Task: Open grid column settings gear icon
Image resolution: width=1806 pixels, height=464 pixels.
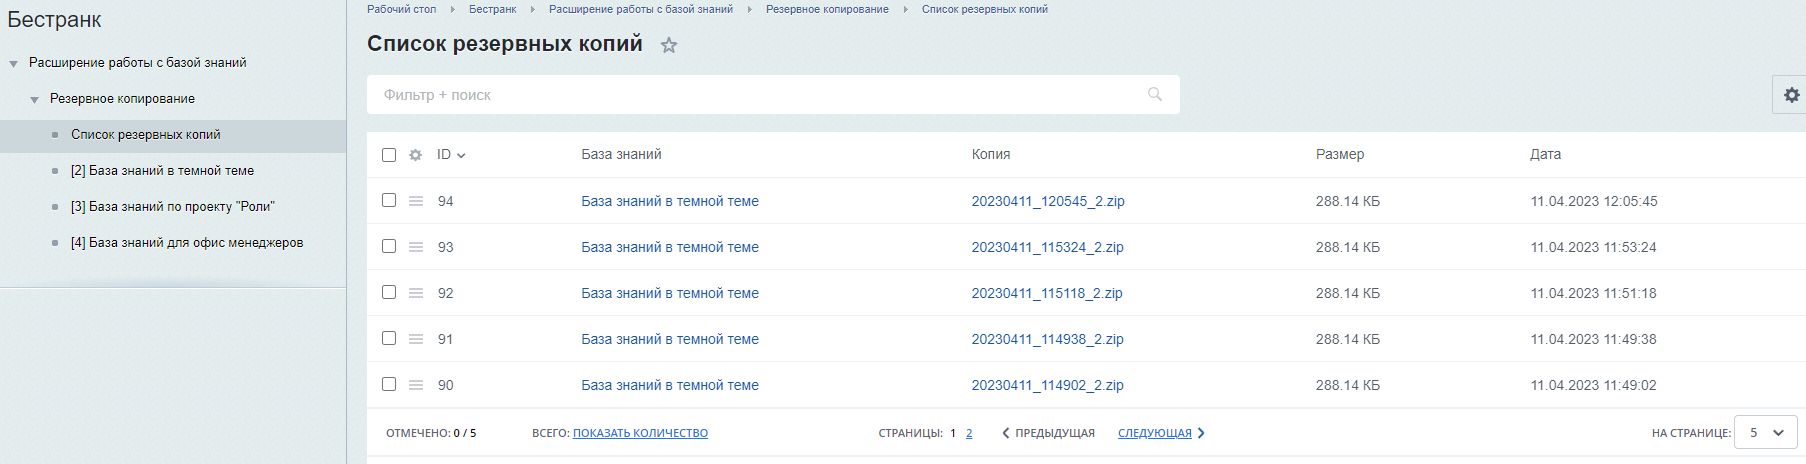Action: (416, 155)
